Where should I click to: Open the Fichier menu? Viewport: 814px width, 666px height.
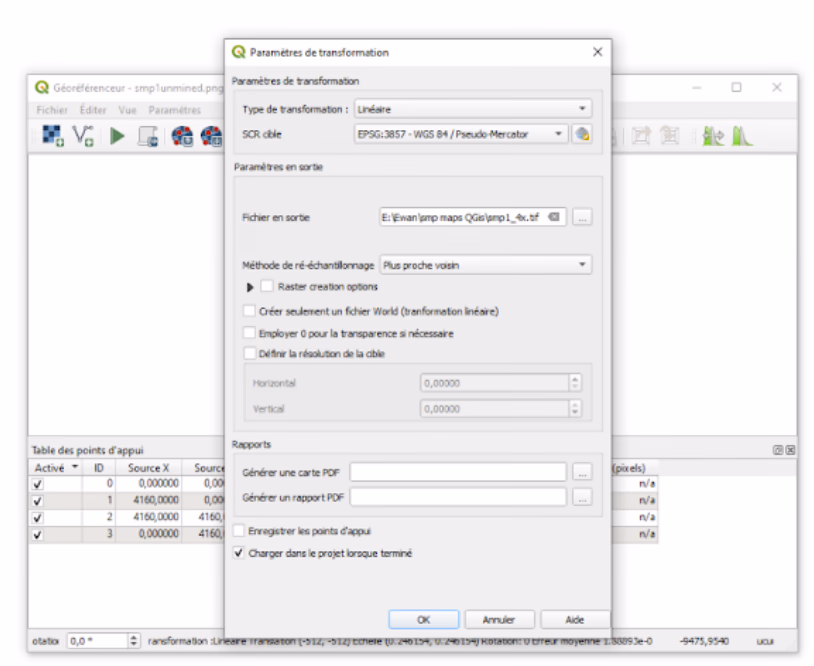52,110
